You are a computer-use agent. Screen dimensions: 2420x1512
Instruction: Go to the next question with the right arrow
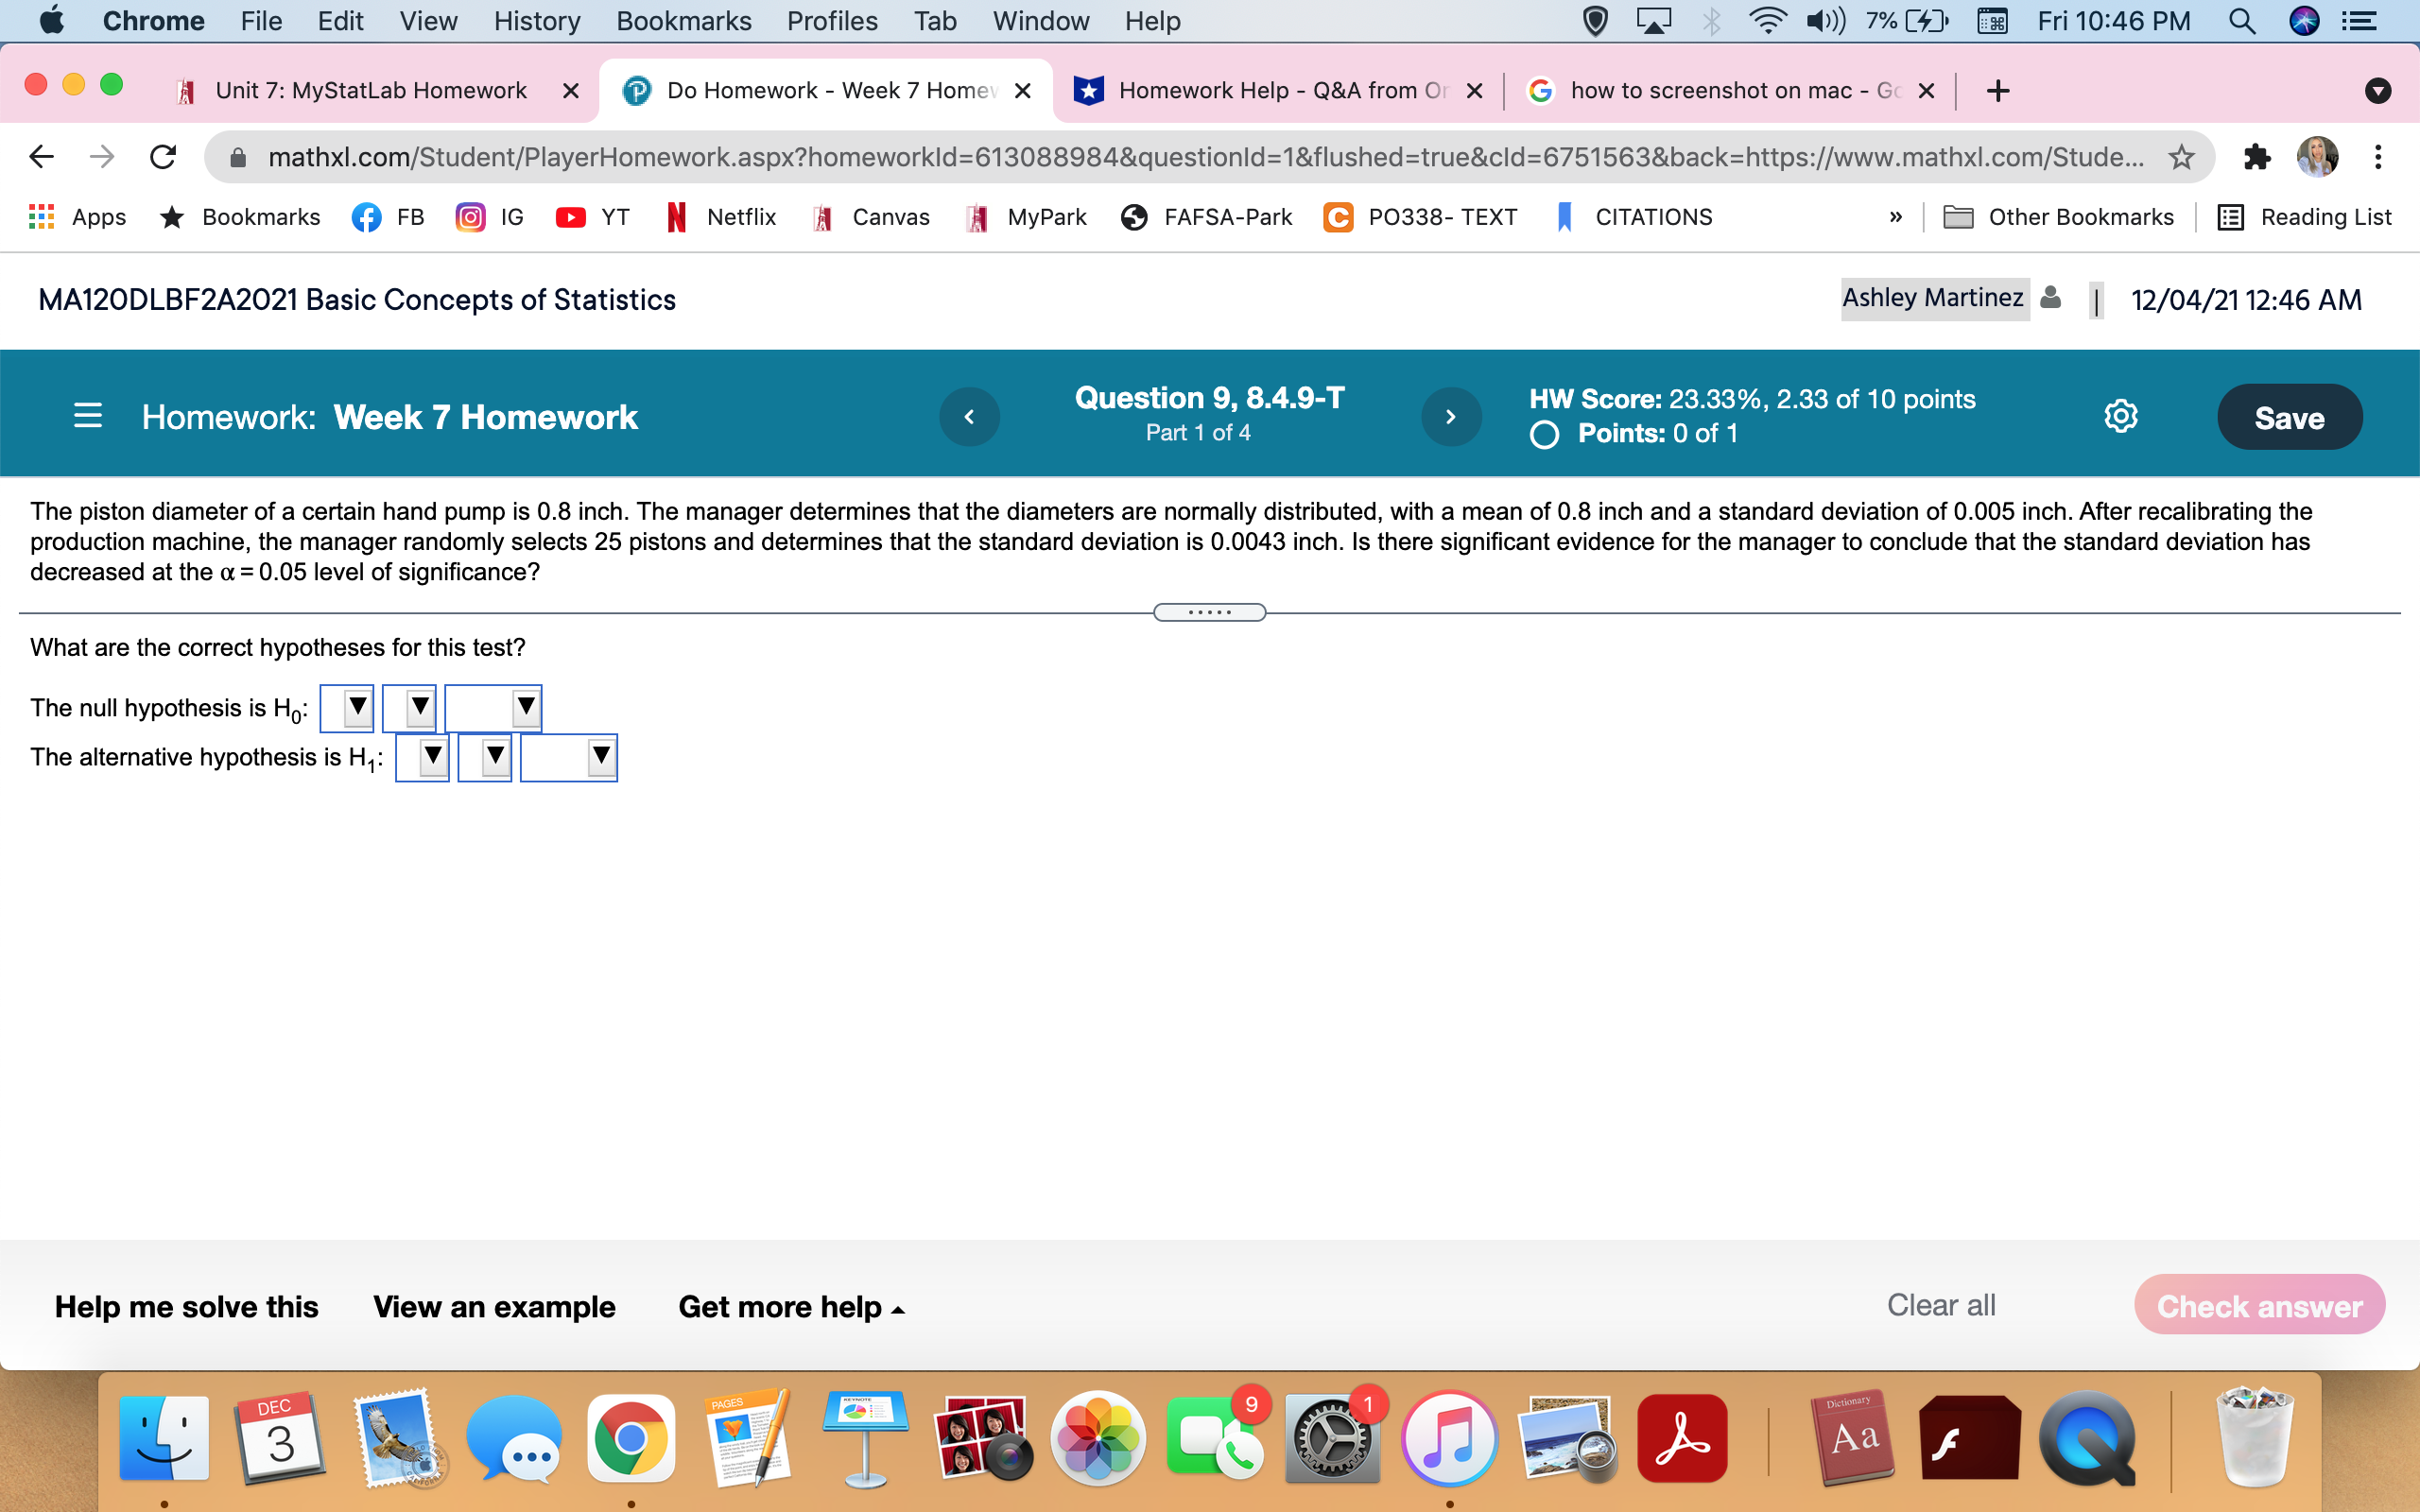1451,416
